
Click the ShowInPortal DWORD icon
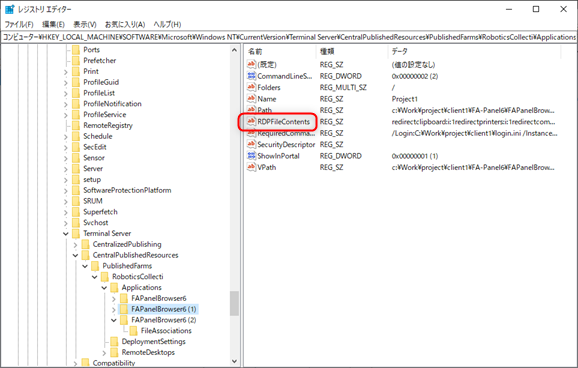click(251, 156)
